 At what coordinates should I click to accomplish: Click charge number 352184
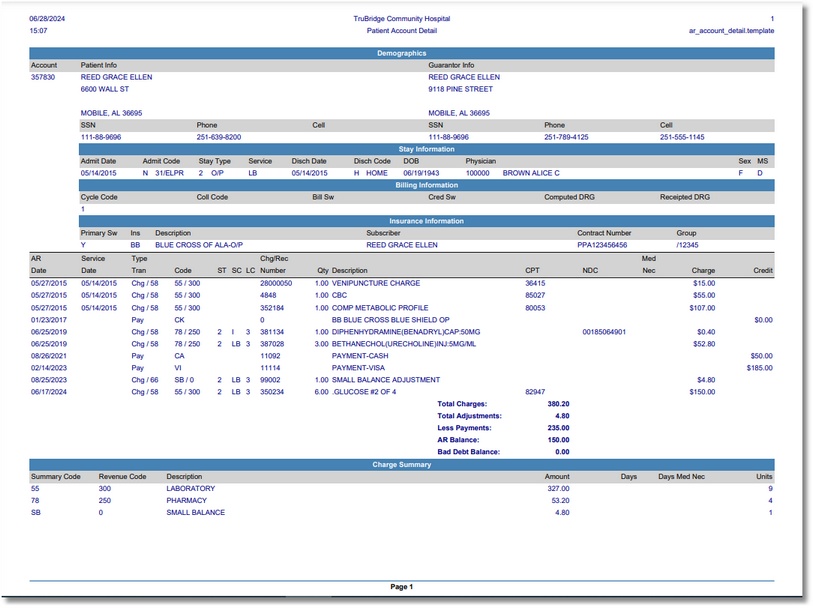272,308
